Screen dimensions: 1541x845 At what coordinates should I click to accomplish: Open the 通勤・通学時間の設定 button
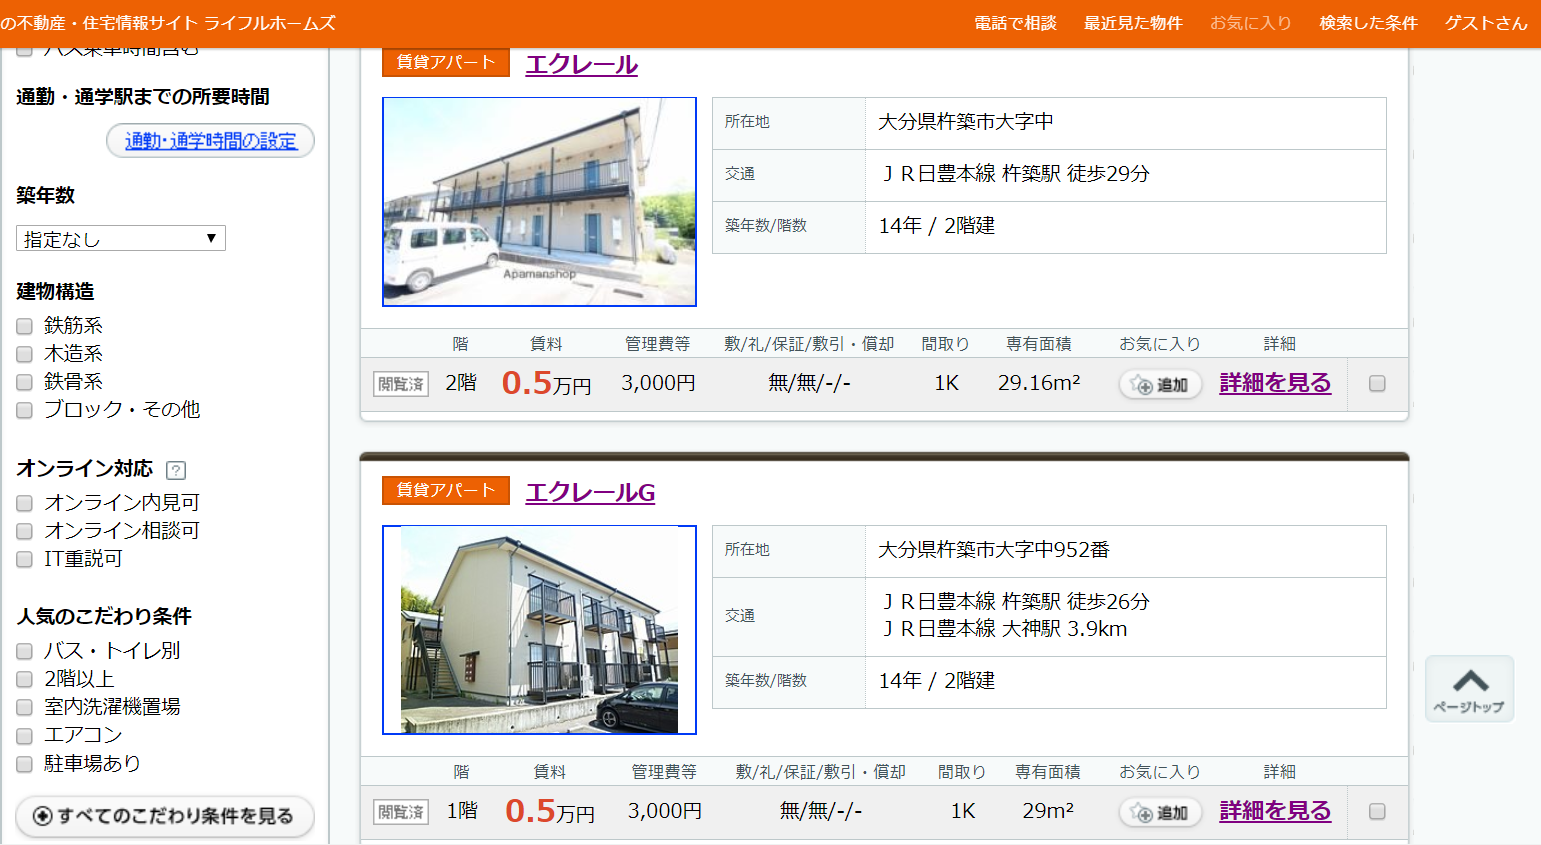click(x=210, y=141)
